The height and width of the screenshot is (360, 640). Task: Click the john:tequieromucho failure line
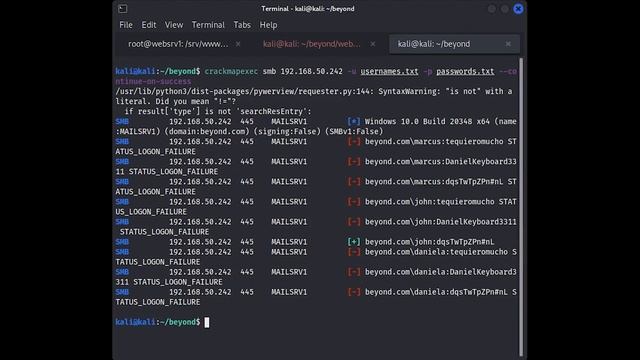316,207
